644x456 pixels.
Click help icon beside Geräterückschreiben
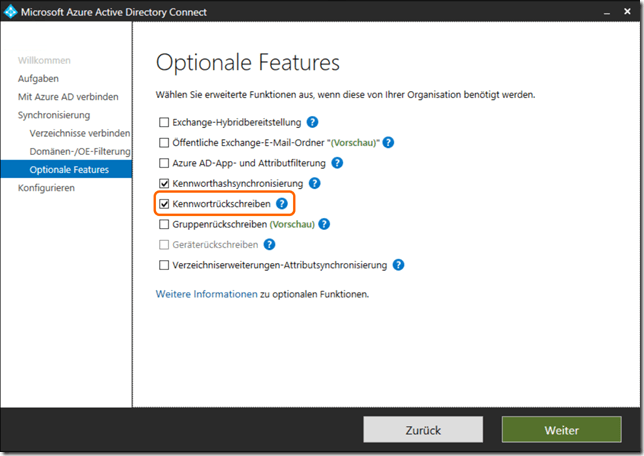pyautogui.click(x=268, y=245)
